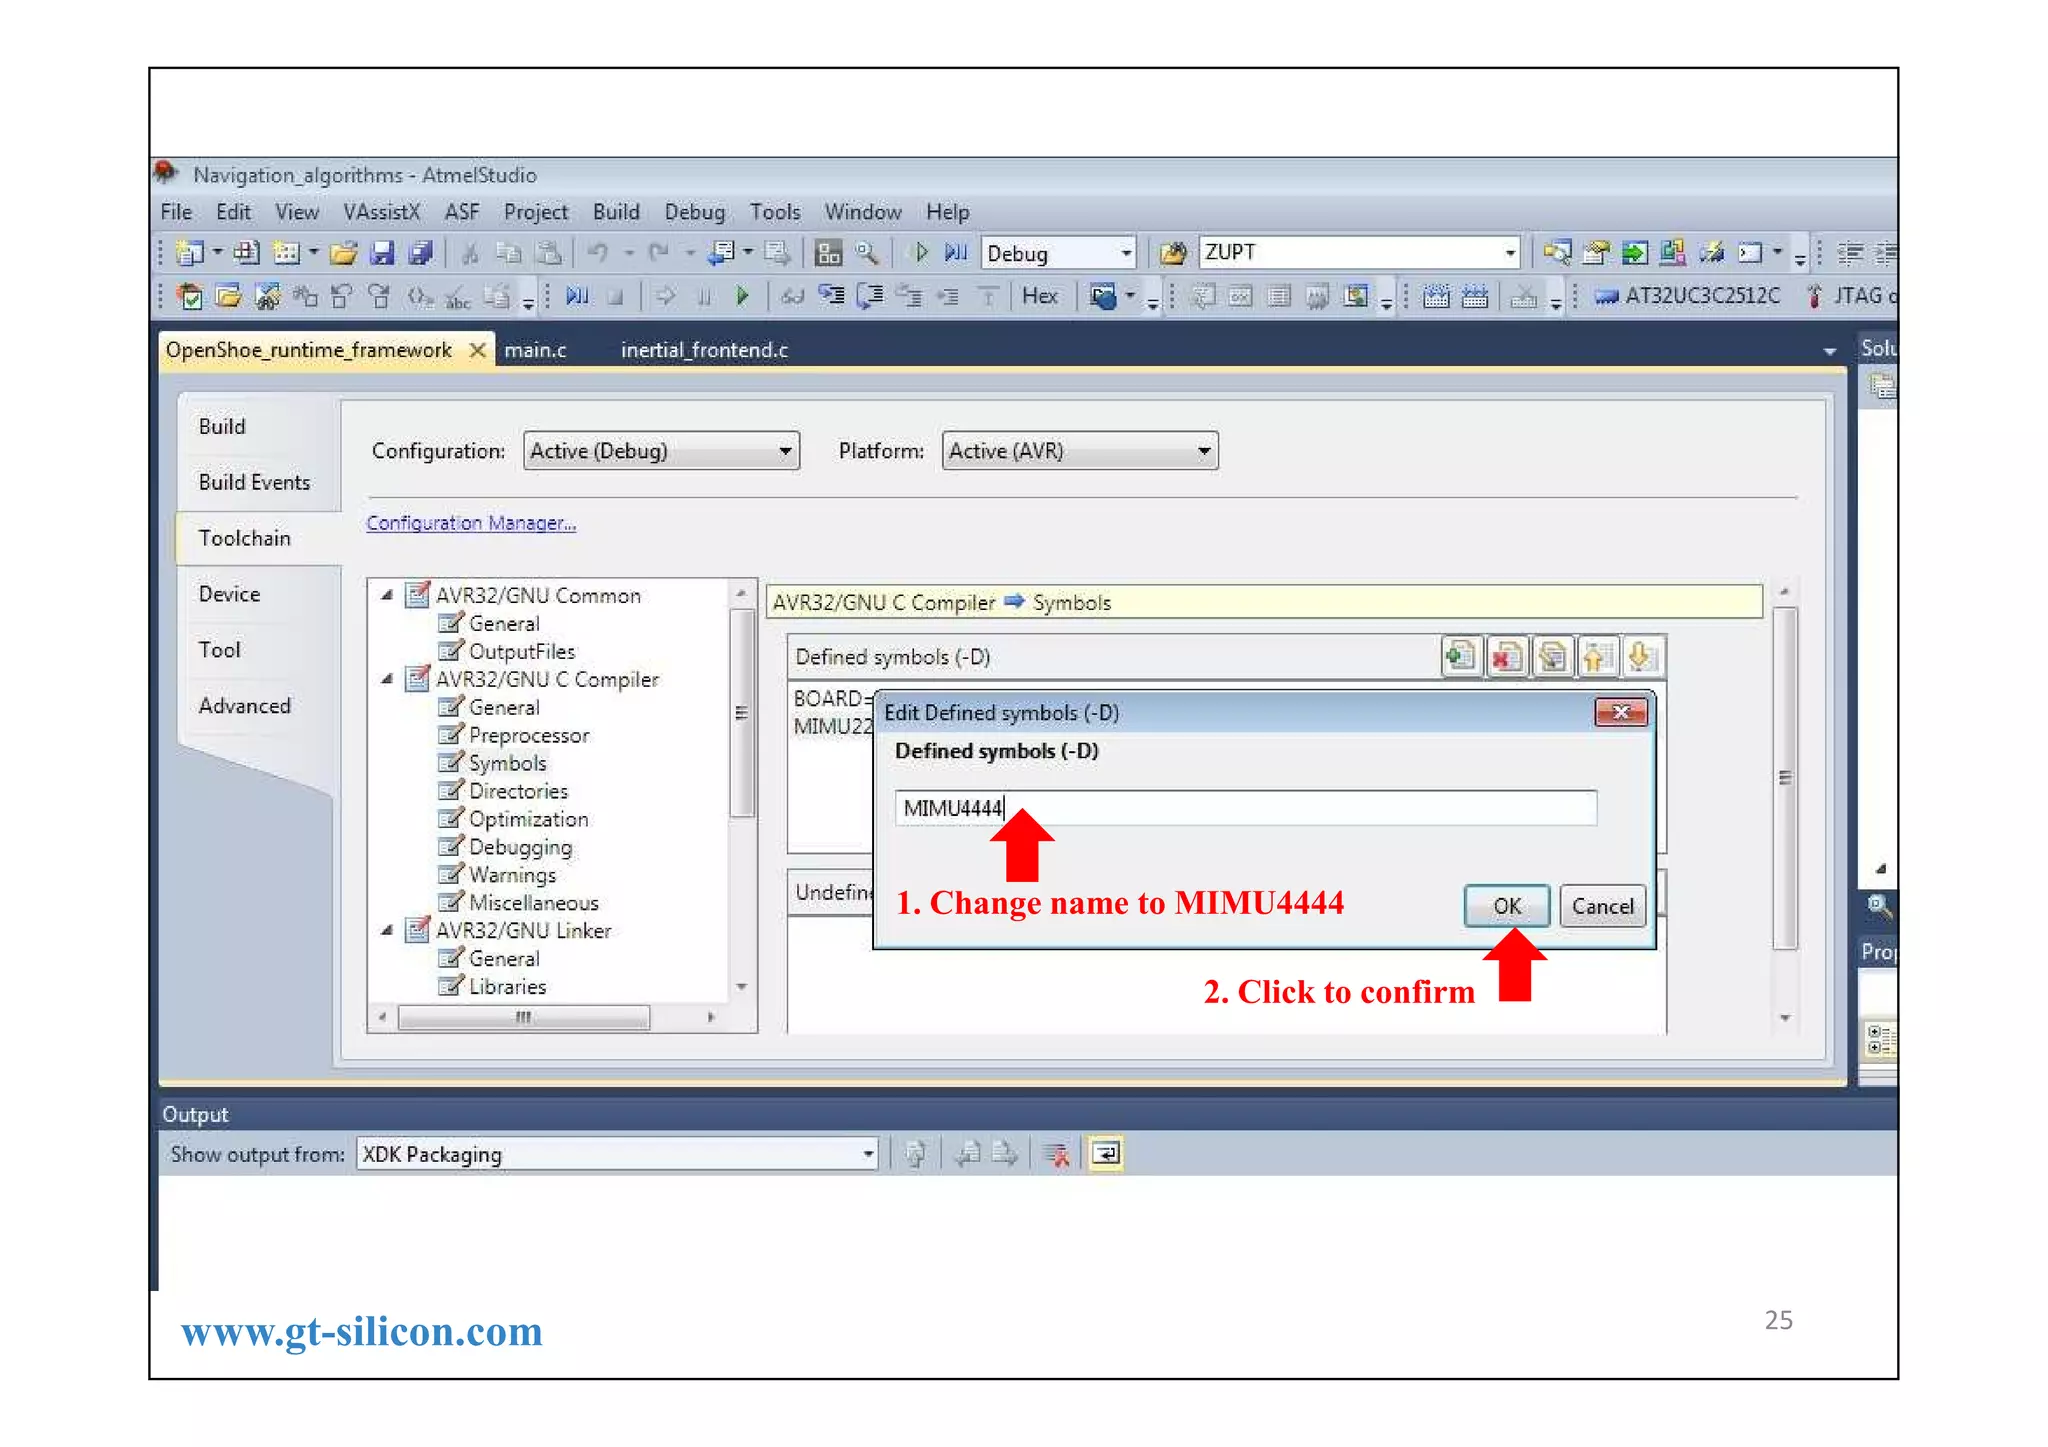Viewport: 2048px width, 1447px height.
Task: Open the File menu
Action: 176,212
